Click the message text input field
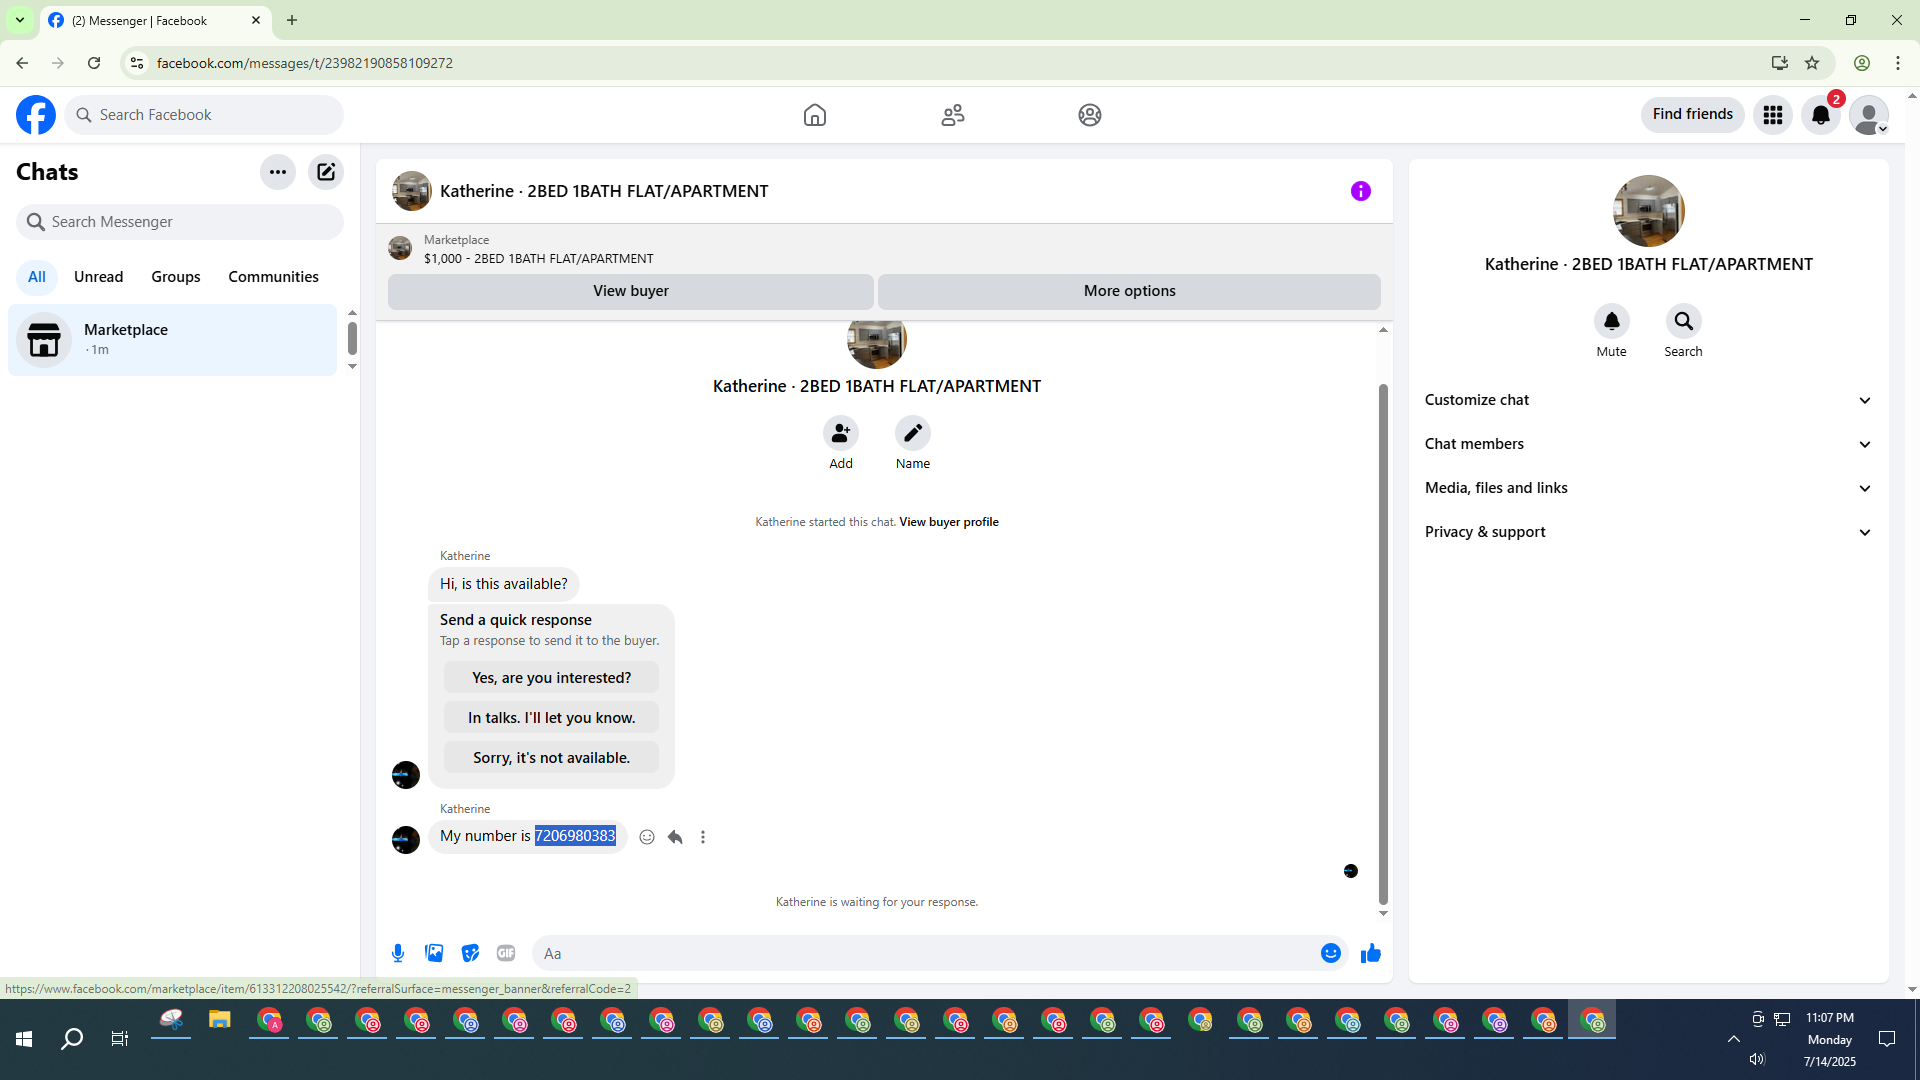Image resolution: width=1920 pixels, height=1080 pixels. click(x=920, y=953)
